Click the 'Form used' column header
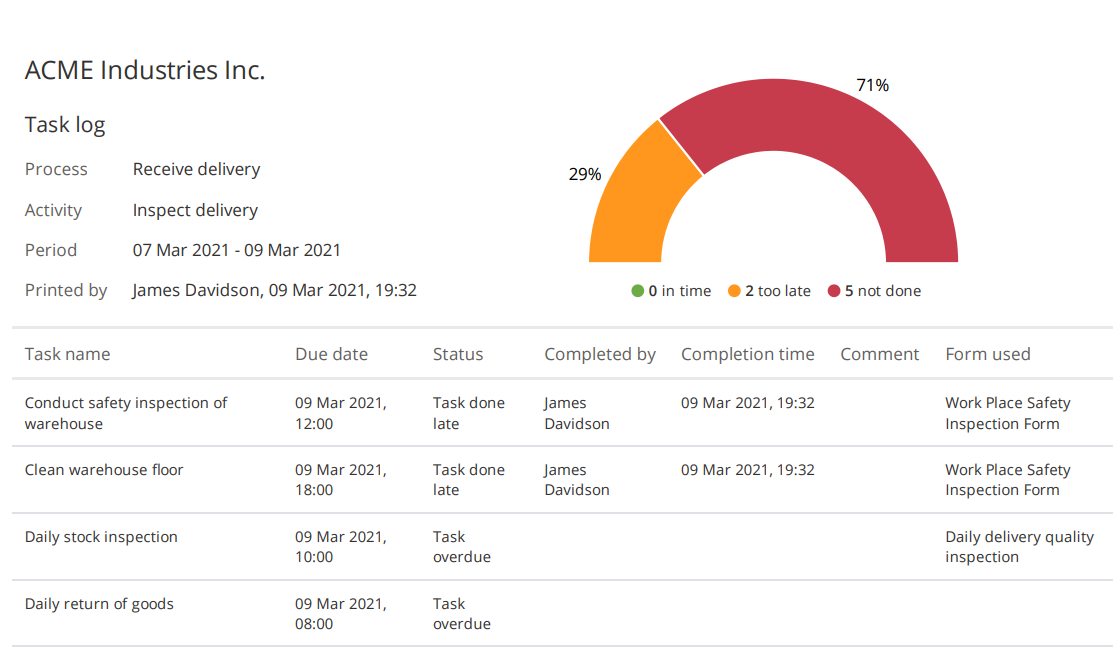1113x651 pixels. [x=988, y=354]
